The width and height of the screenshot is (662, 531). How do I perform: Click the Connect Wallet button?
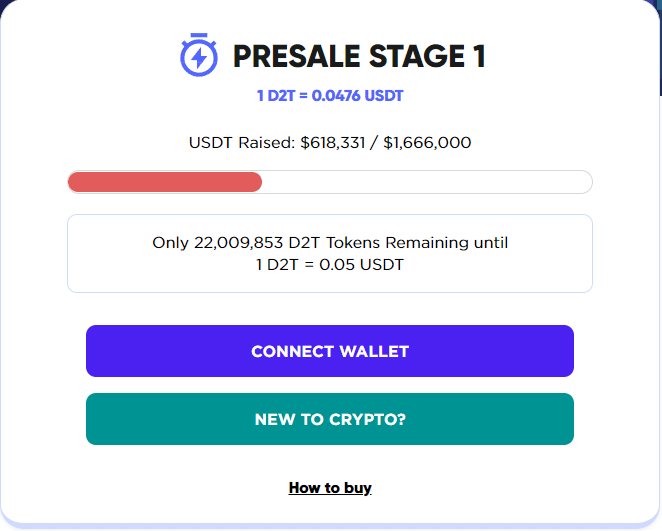point(330,351)
